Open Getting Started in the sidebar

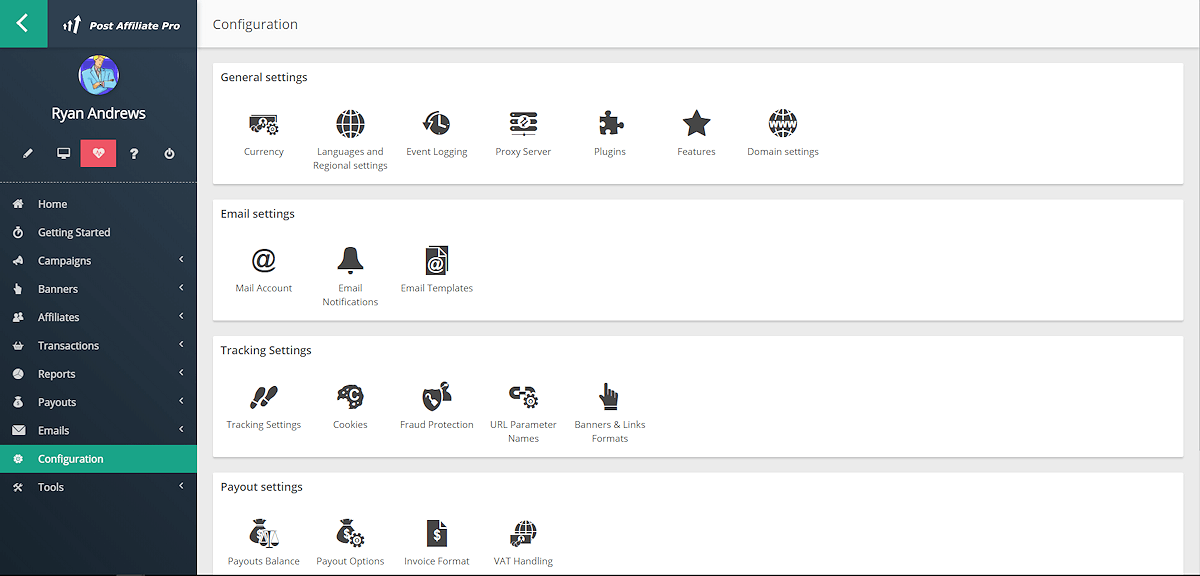click(98, 232)
